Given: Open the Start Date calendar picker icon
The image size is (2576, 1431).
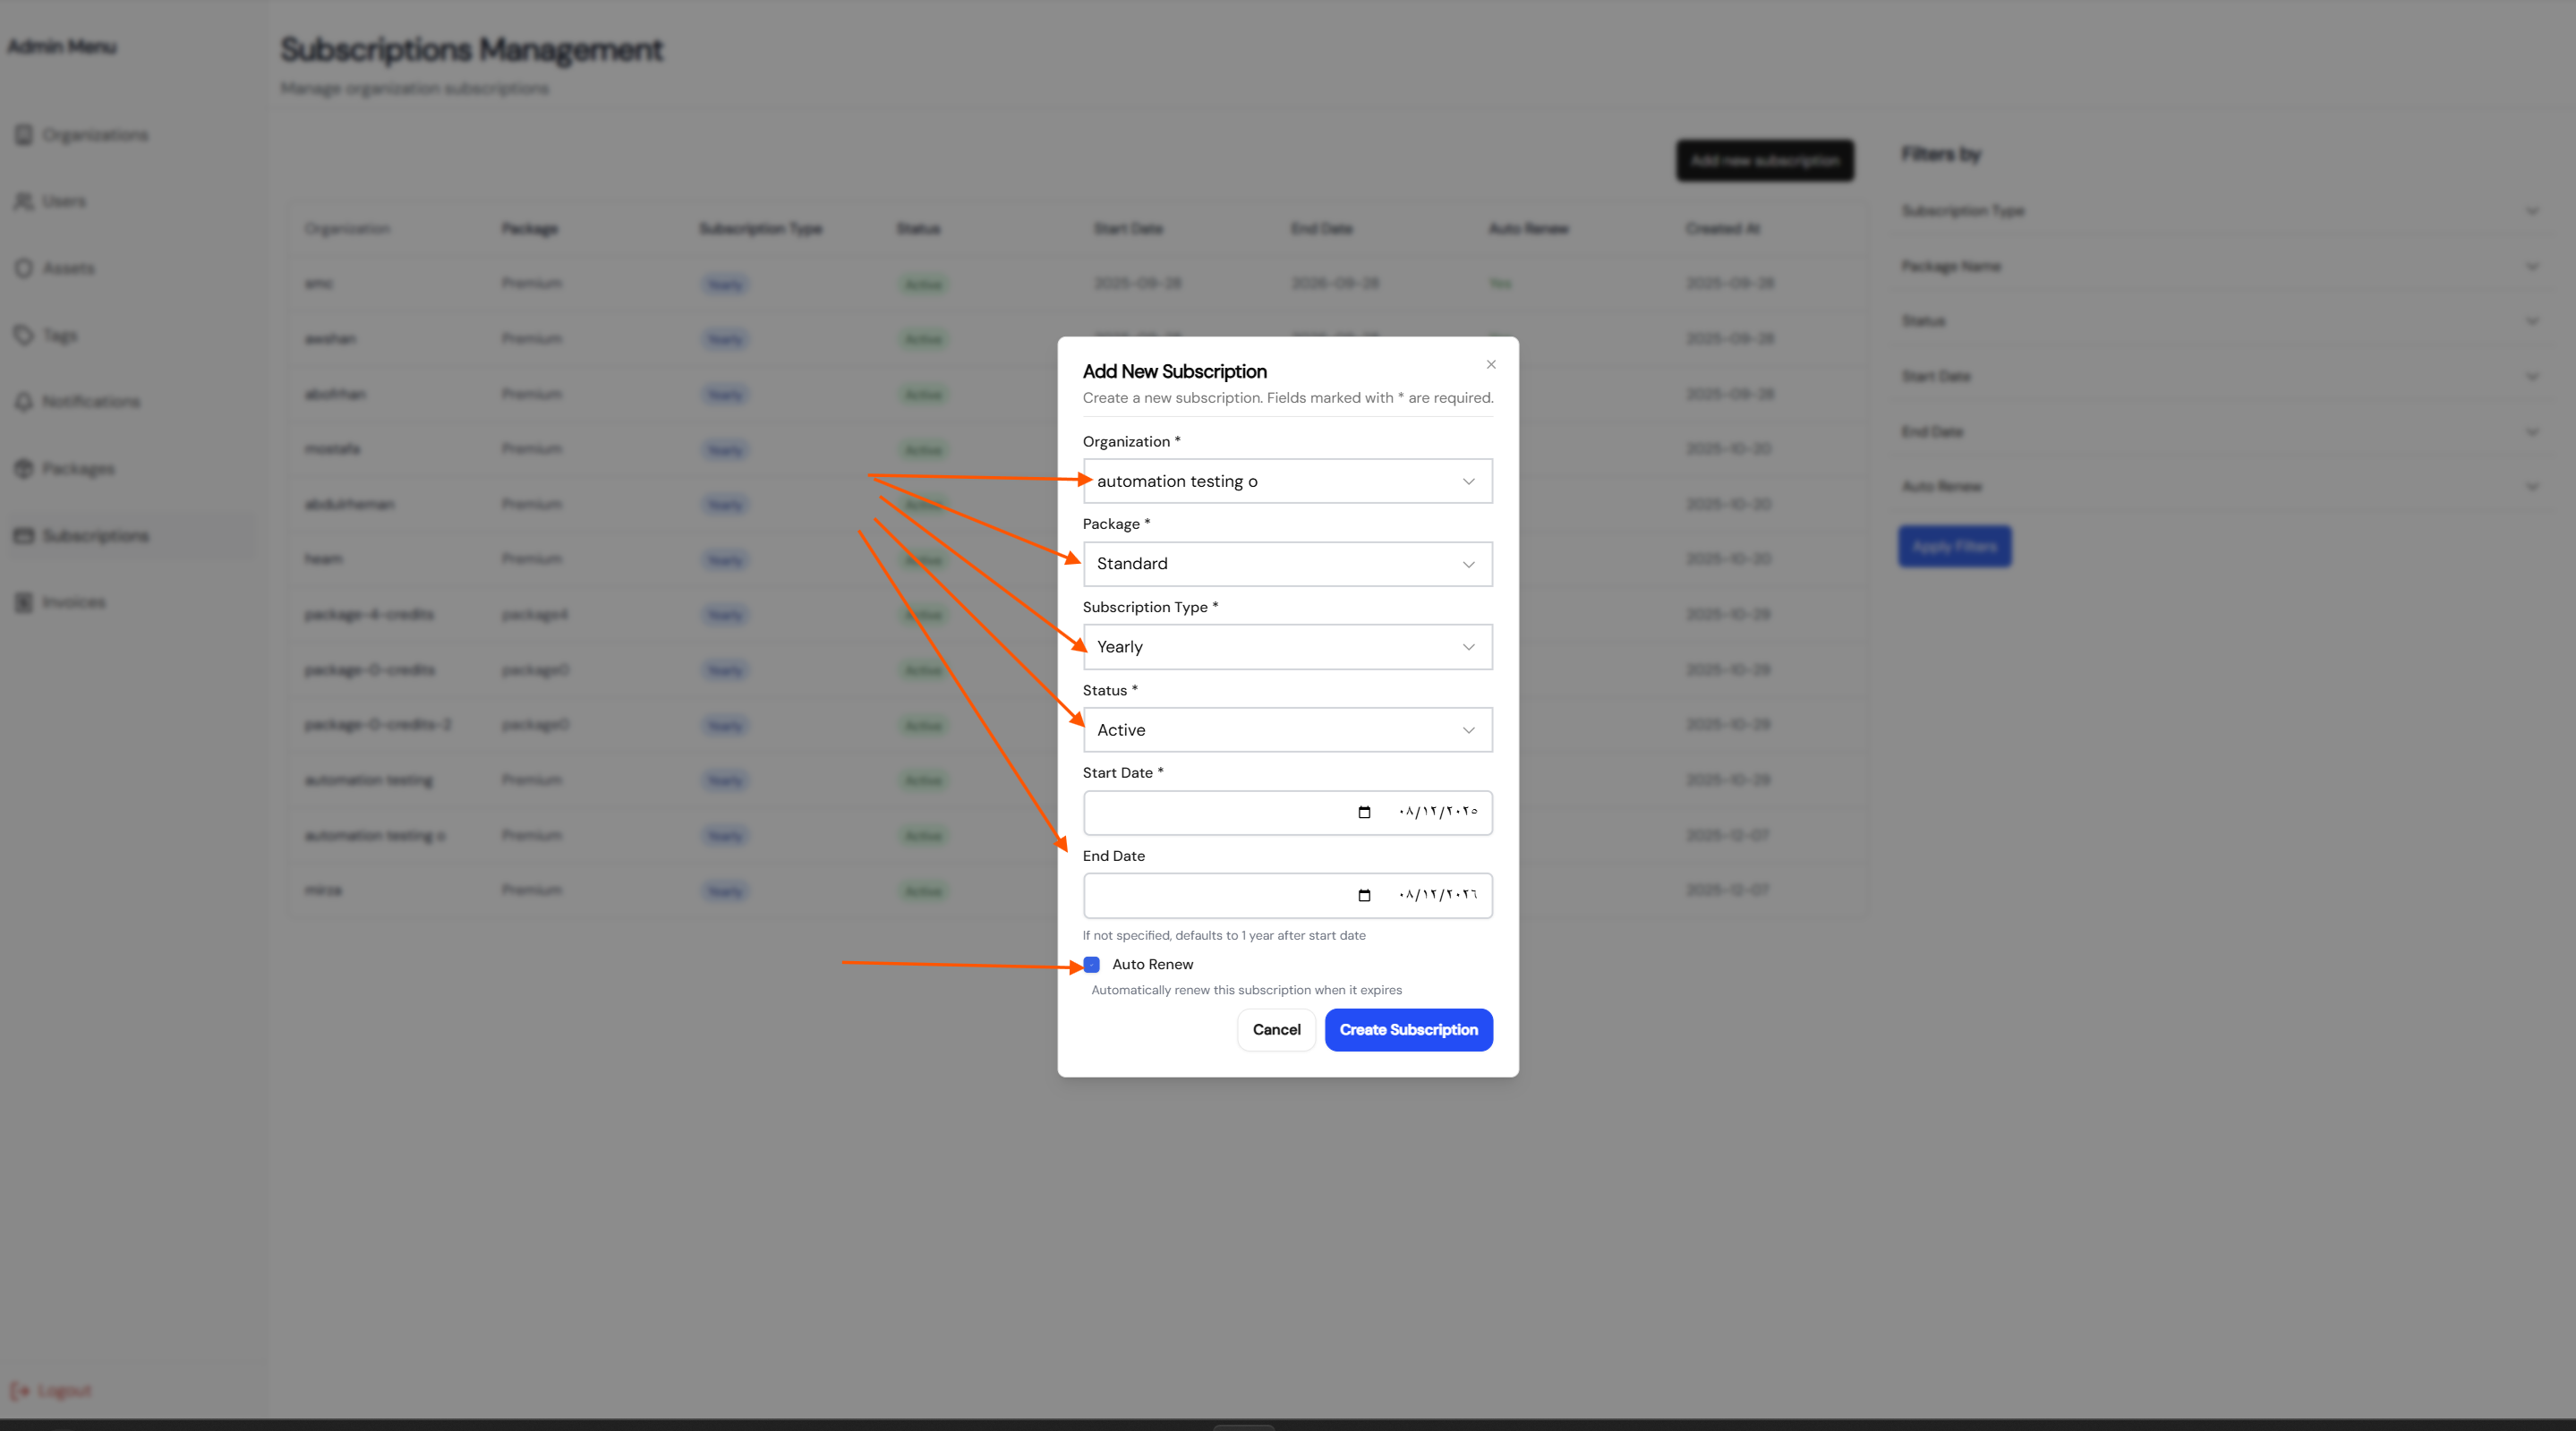Looking at the screenshot, I should pos(1364,812).
